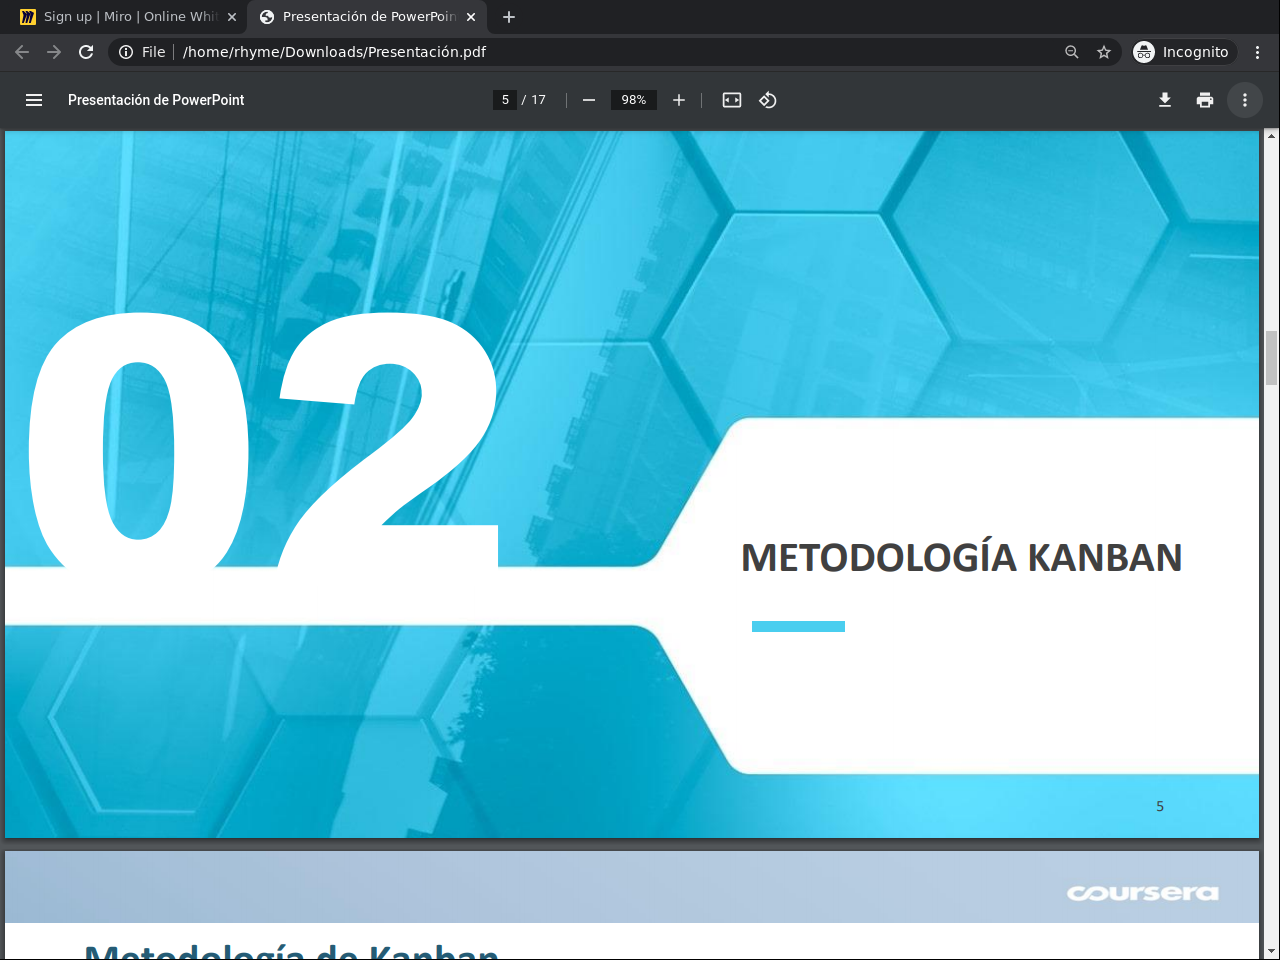This screenshot has height=960, width=1280.
Task: Click the scrollbar up arrow
Action: (x=1272, y=137)
